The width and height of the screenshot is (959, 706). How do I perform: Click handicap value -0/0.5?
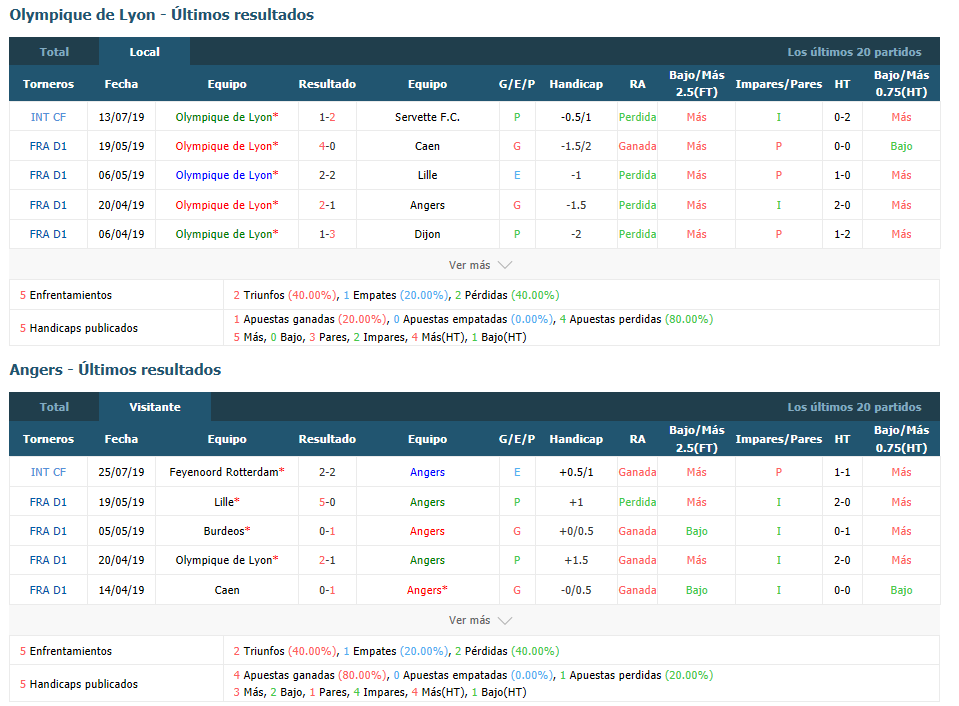pyautogui.click(x=576, y=590)
